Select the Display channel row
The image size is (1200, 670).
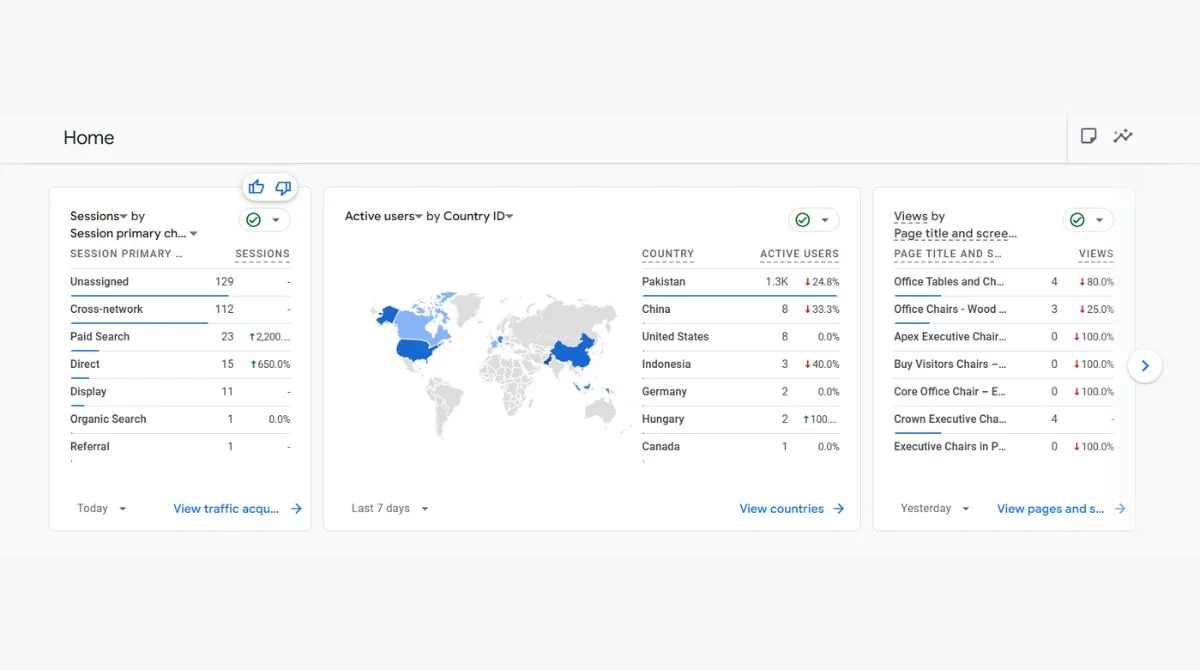click(180, 392)
